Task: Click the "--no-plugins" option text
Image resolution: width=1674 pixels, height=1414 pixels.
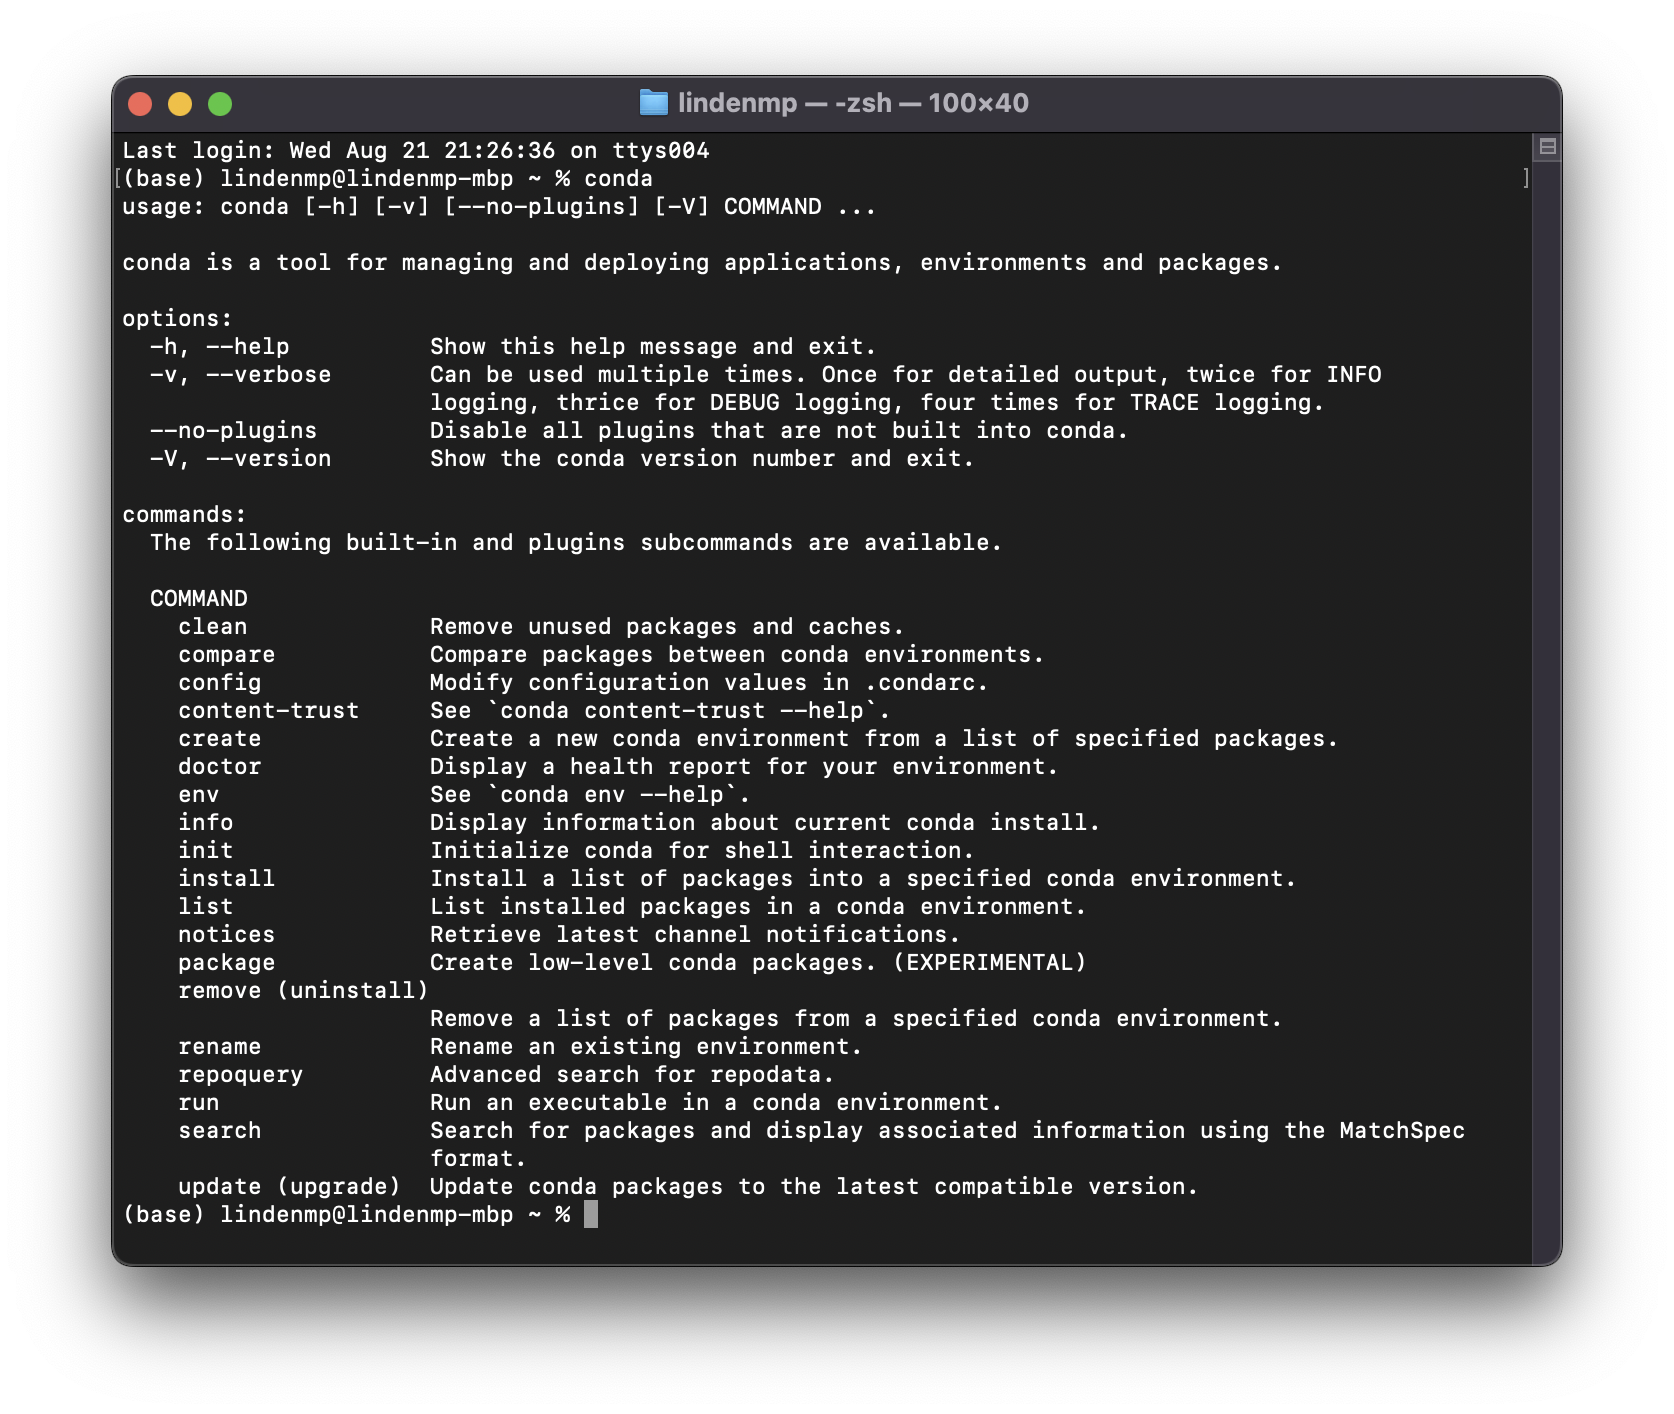Action: pos(233,431)
